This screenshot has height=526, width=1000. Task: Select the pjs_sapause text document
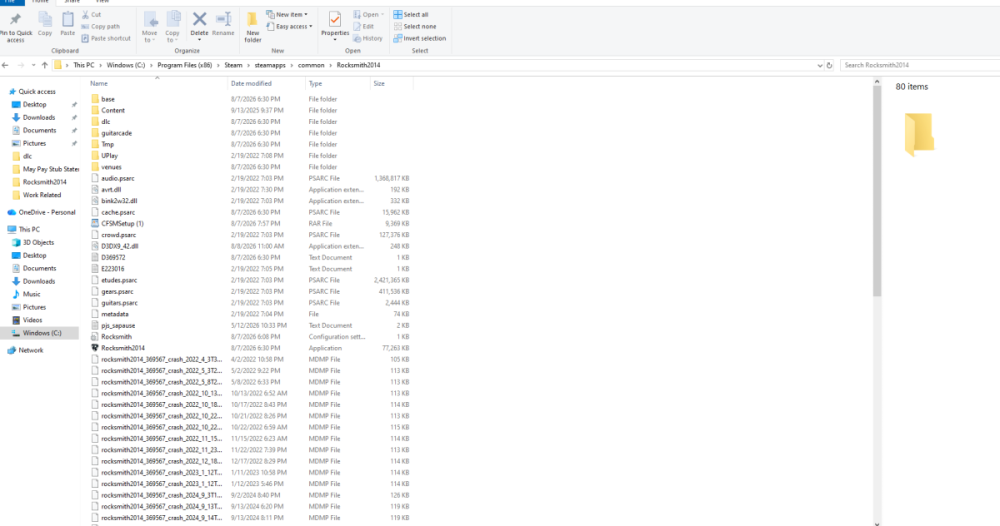click(118, 325)
